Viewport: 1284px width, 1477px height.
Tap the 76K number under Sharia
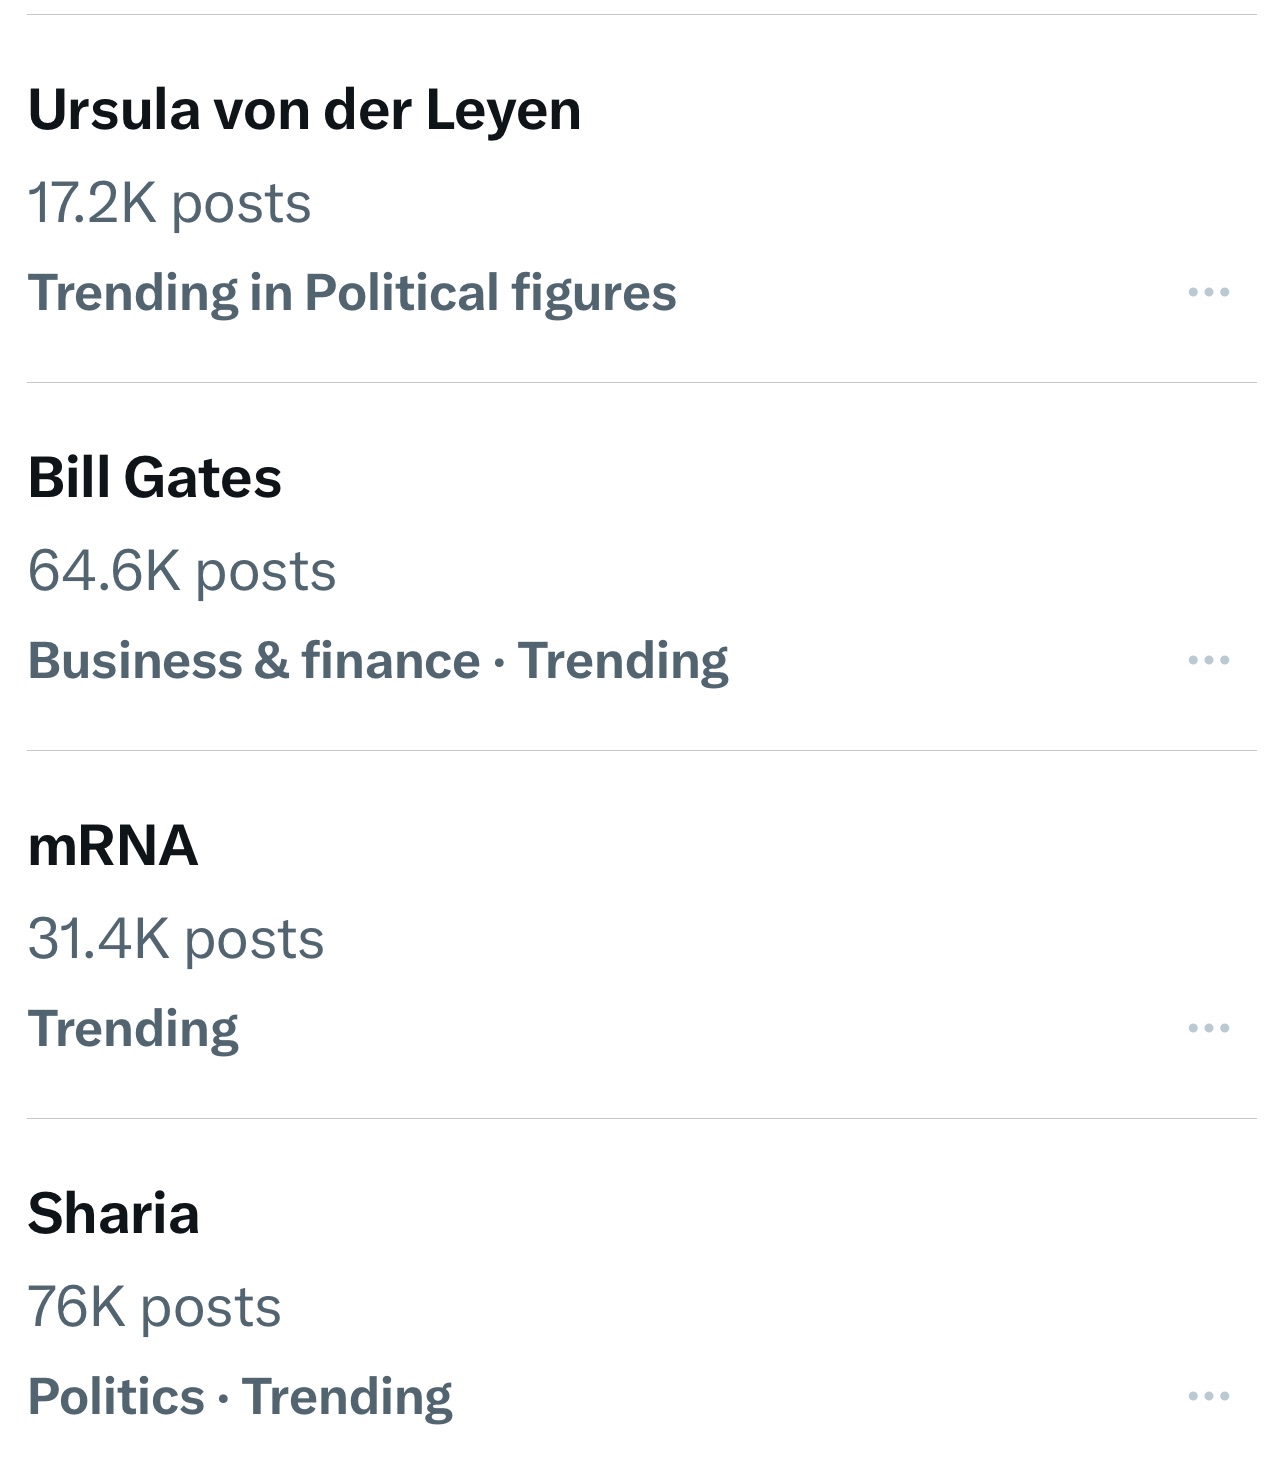pos(76,1307)
